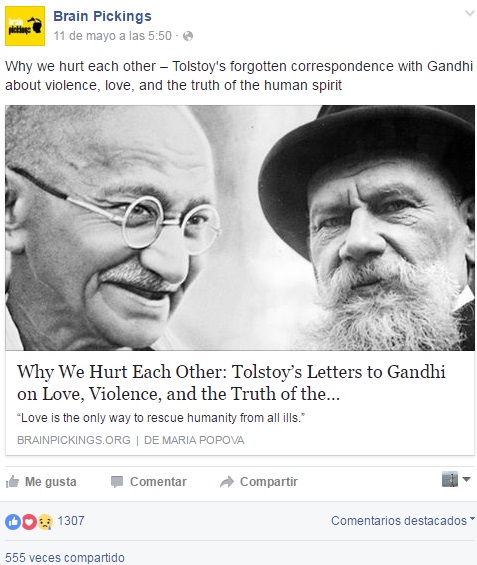Open the Brain Pickings profile picture

[x=25, y=26]
